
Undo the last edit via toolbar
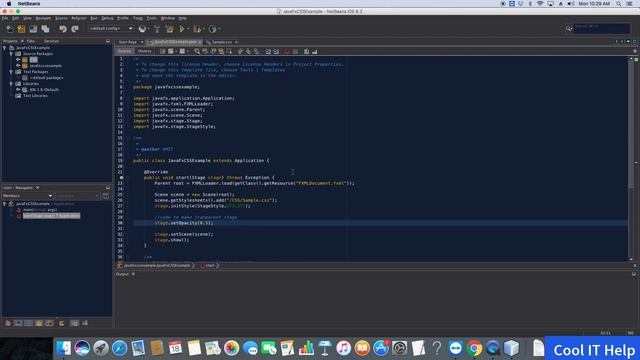(x=62, y=29)
